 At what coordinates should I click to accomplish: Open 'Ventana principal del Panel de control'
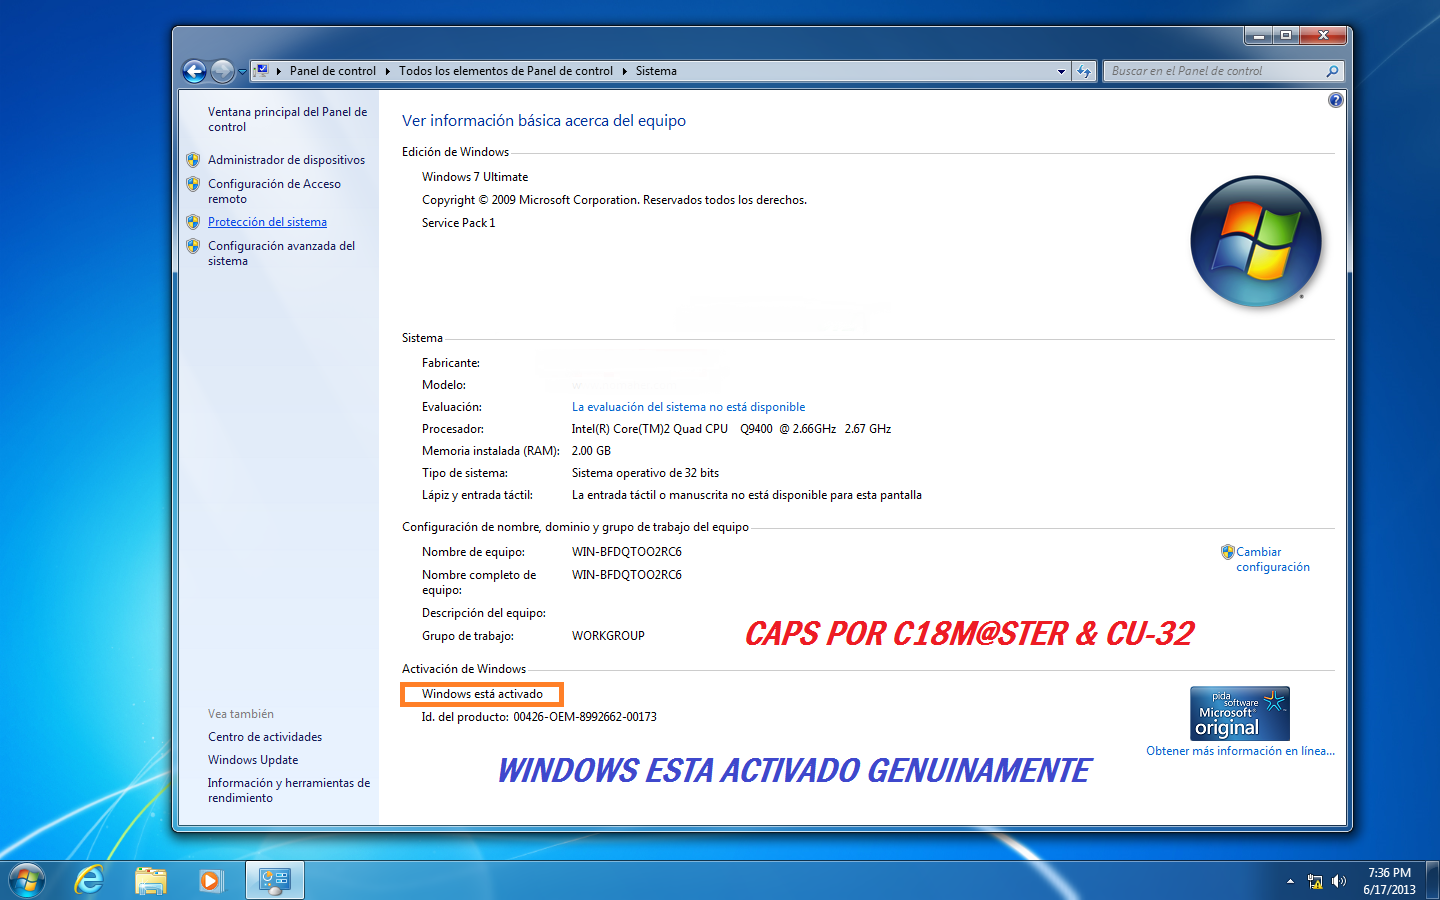coord(287,119)
